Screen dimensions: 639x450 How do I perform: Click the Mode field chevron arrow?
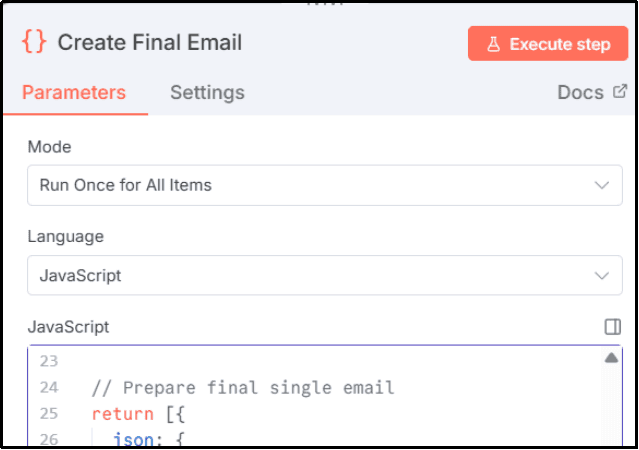(x=601, y=185)
